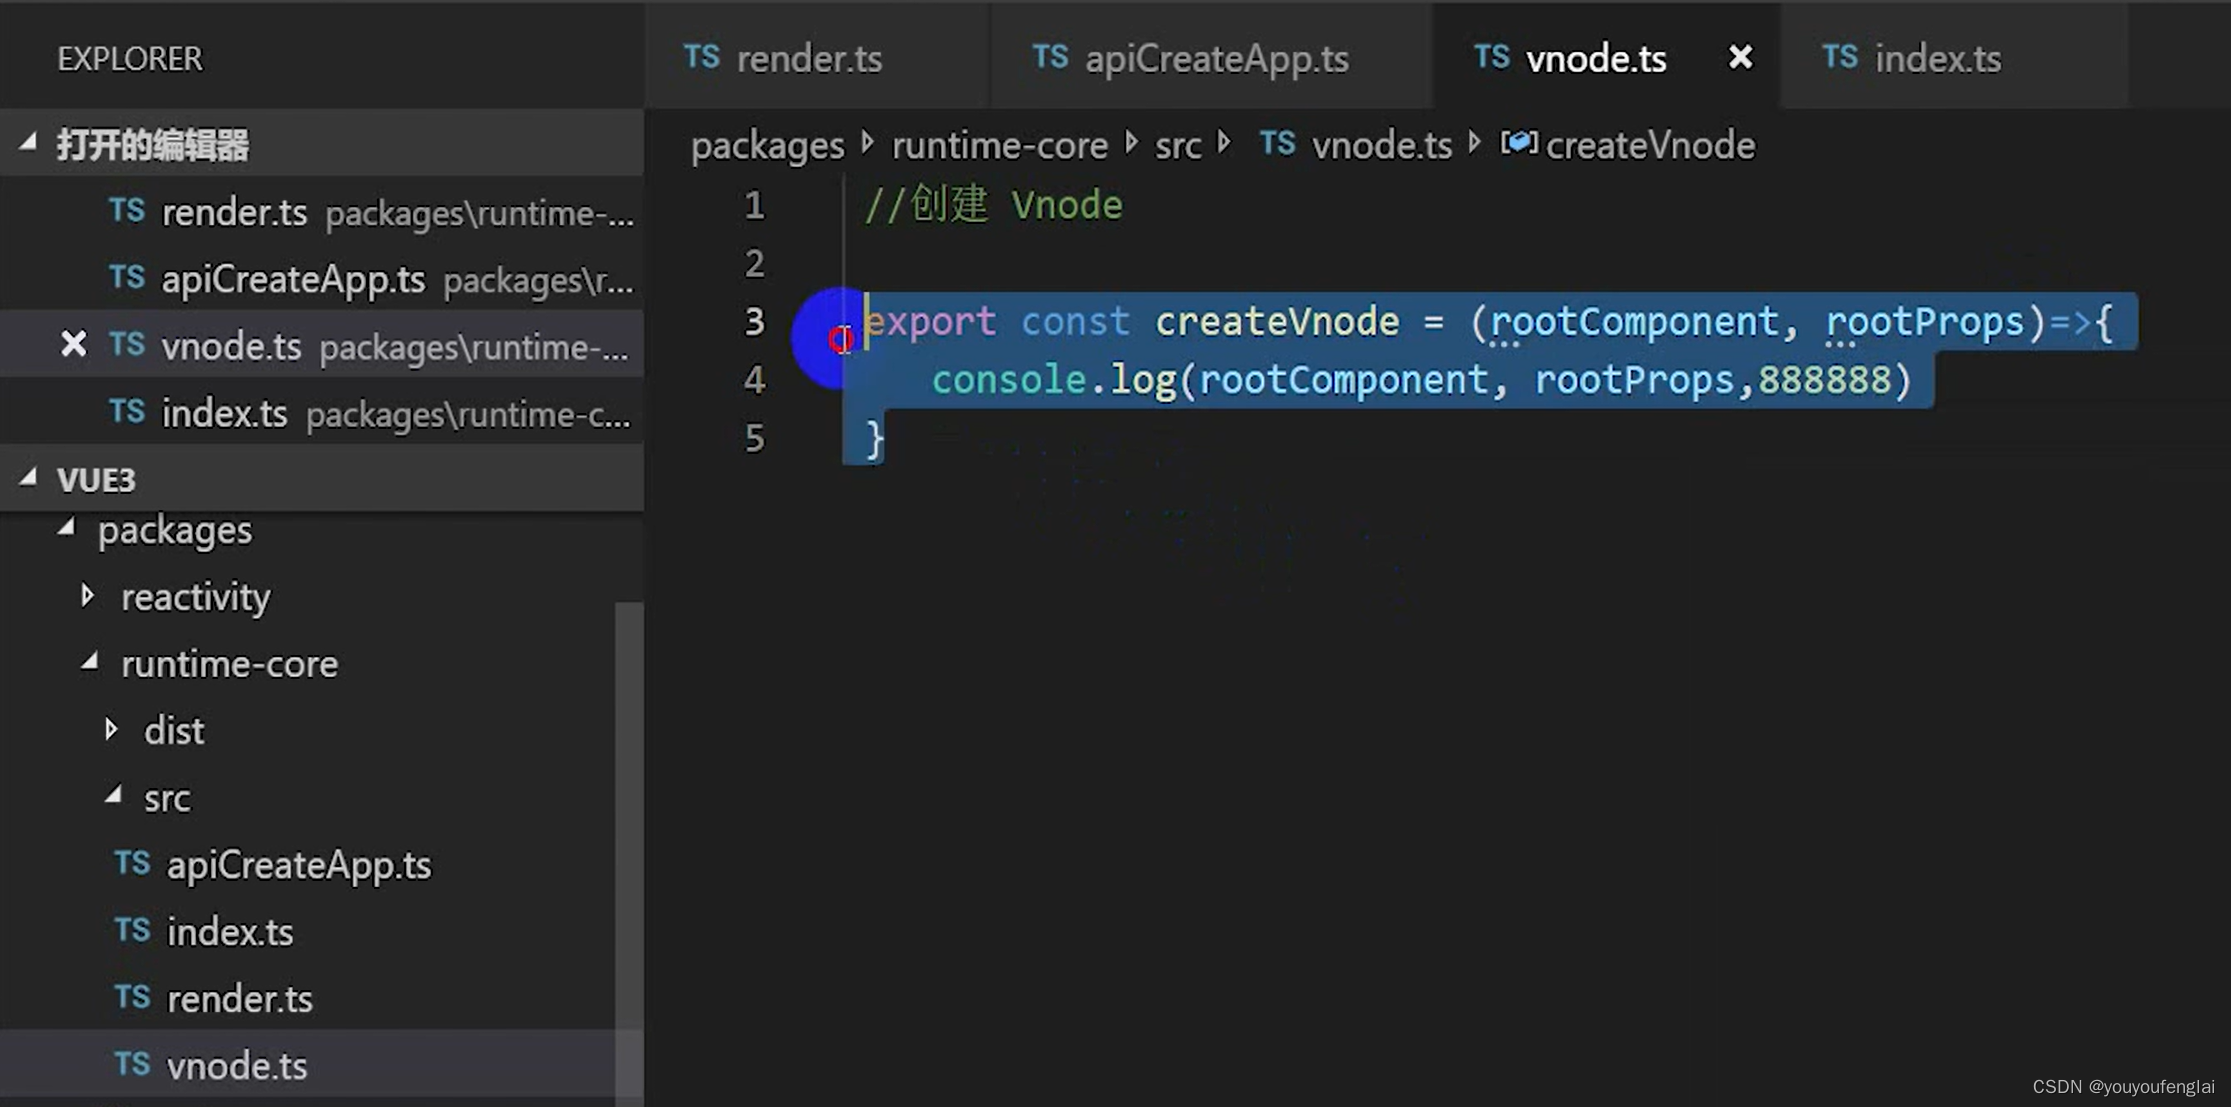2231x1107 pixels.
Task: Expand the dist folder arrow
Action: 112,730
